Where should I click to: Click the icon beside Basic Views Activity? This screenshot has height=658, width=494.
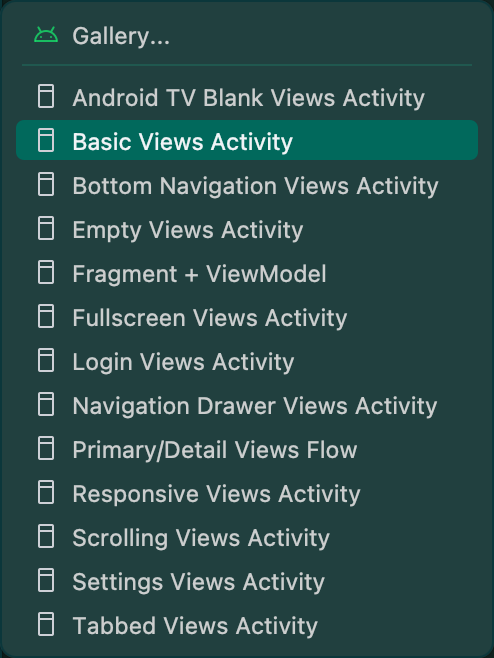[46, 140]
